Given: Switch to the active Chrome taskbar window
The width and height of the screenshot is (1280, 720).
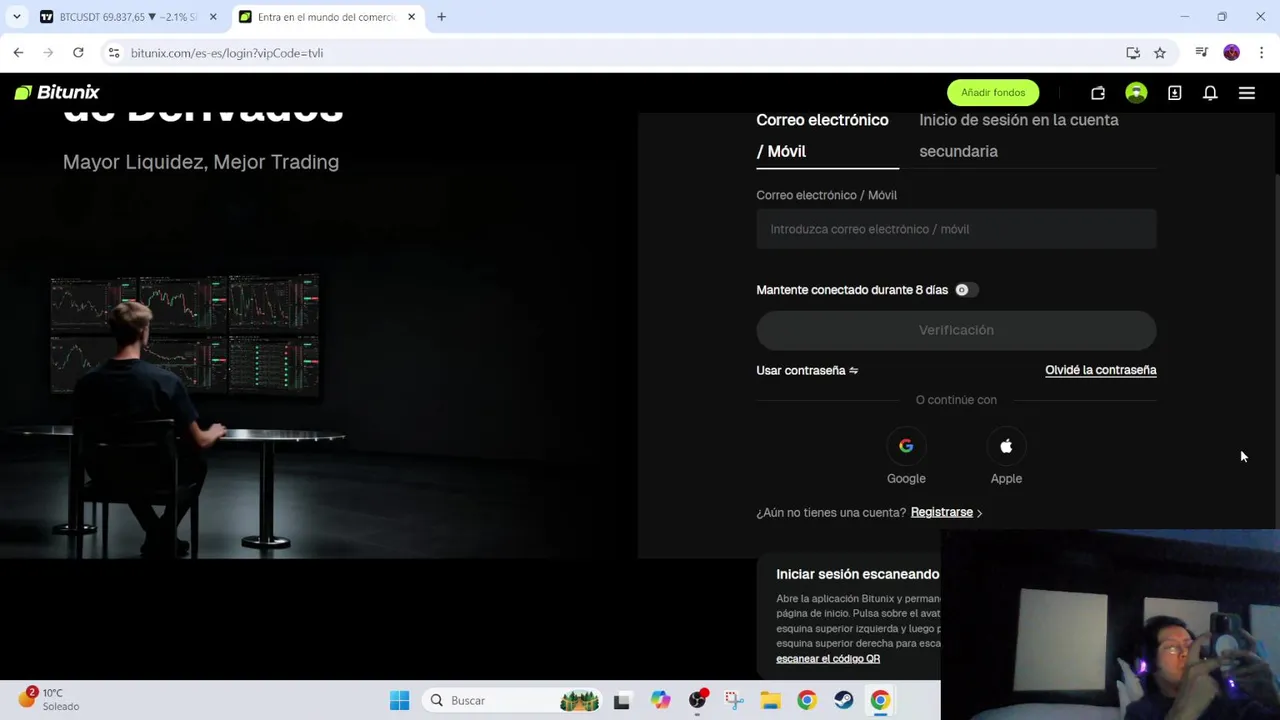Looking at the screenshot, I should click(880, 701).
